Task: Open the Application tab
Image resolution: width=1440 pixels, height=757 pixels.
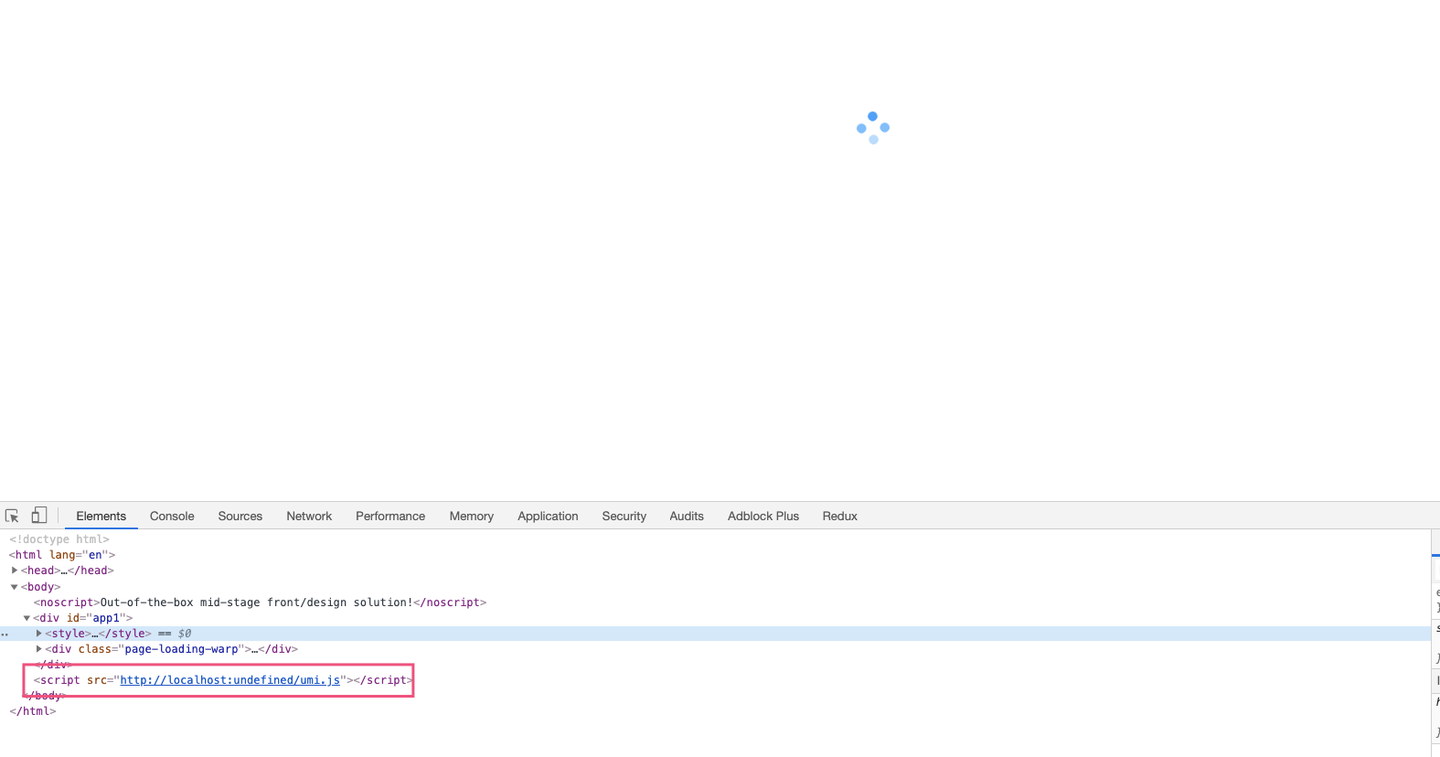Action: (x=548, y=516)
